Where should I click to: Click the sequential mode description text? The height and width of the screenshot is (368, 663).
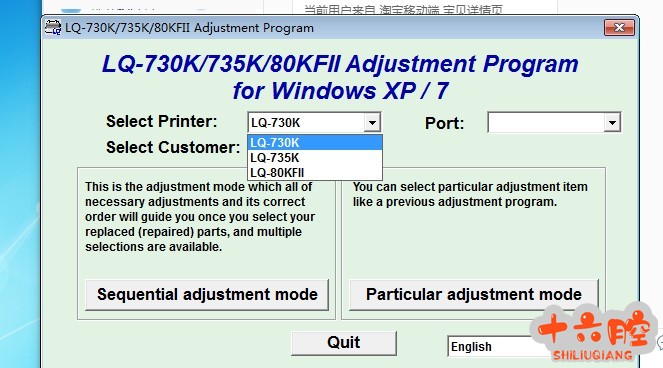tap(200, 217)
